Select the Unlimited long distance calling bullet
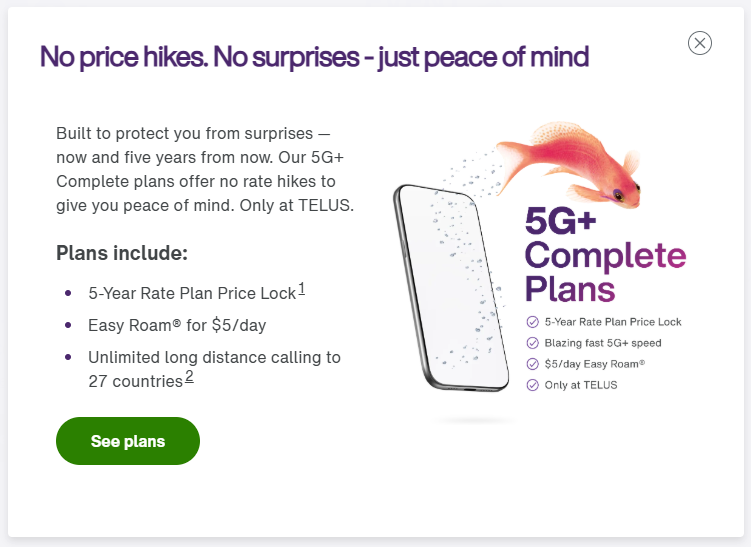This screenshot has height=547, width=751. click(214, 369)
